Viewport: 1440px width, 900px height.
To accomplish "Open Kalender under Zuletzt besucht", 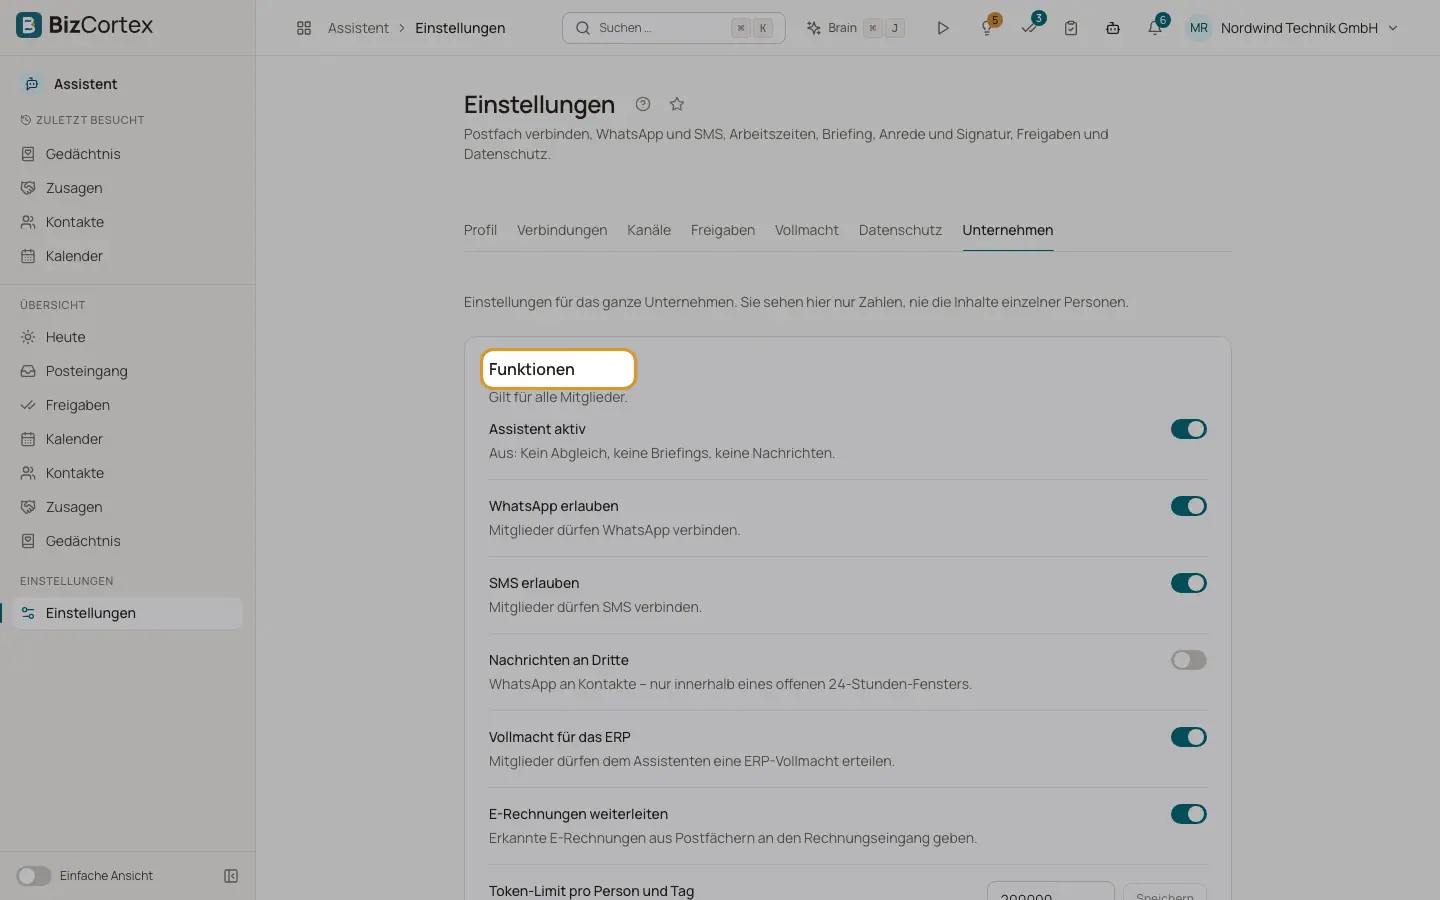I will coord(128,256).
